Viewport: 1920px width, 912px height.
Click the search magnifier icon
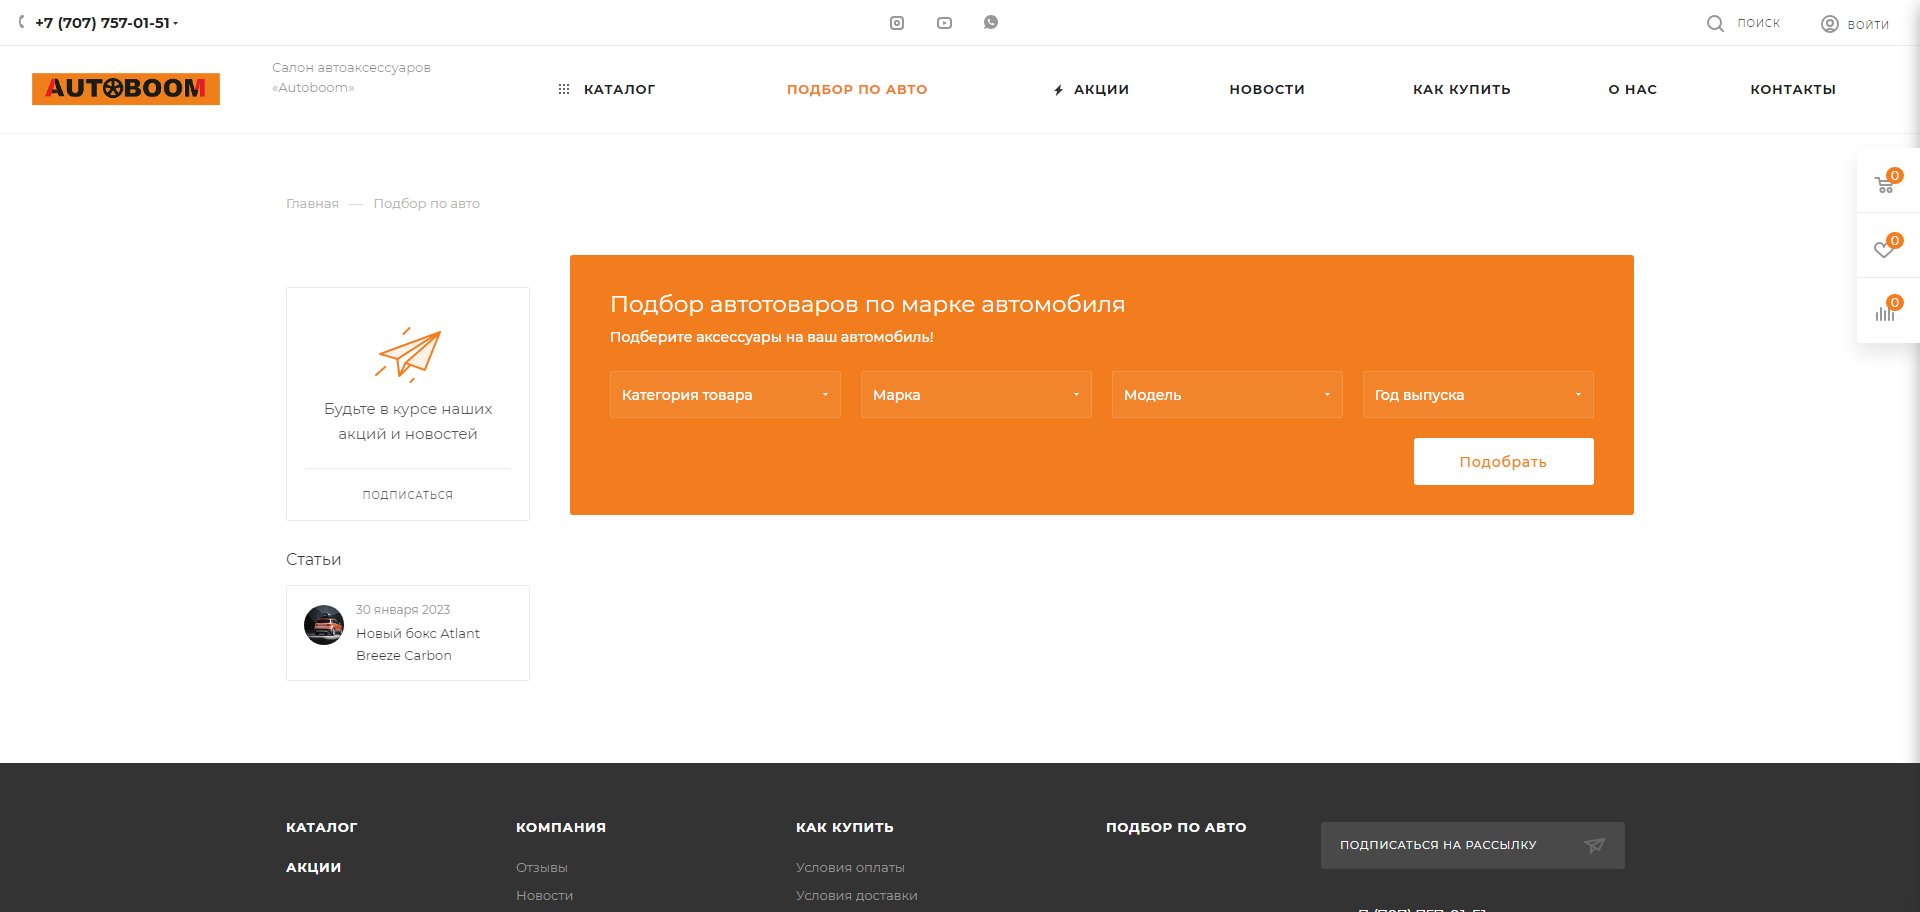[1715, 23]
